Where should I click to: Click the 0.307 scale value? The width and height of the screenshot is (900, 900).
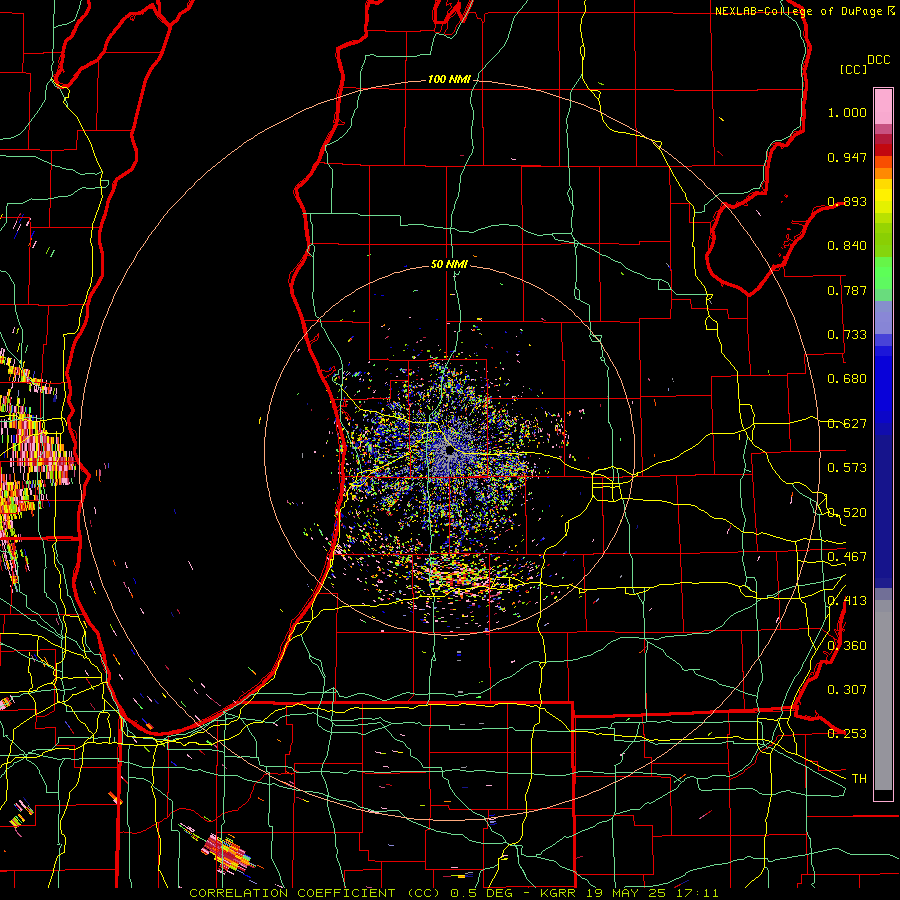click(x=847, y=690)
